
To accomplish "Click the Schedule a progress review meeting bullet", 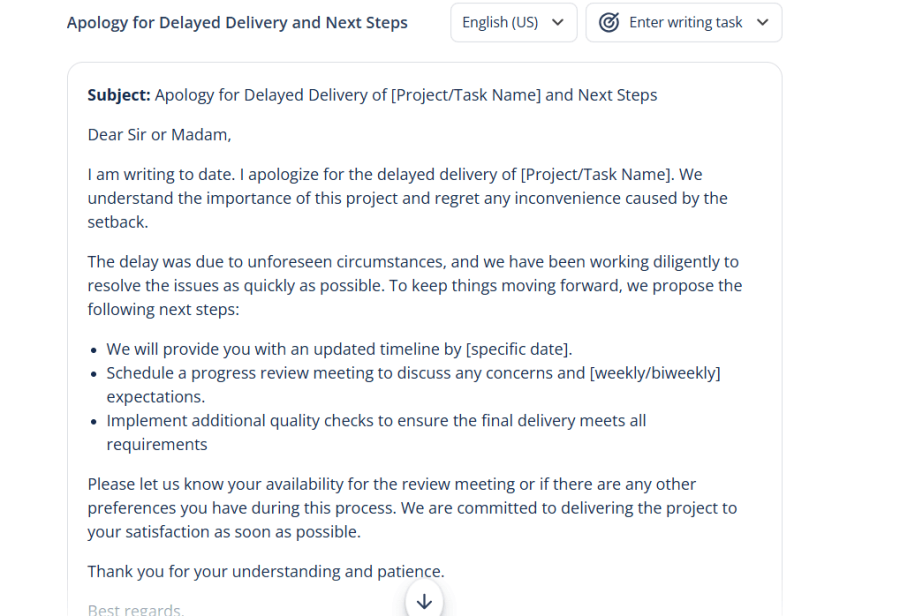I will (340, 373).
